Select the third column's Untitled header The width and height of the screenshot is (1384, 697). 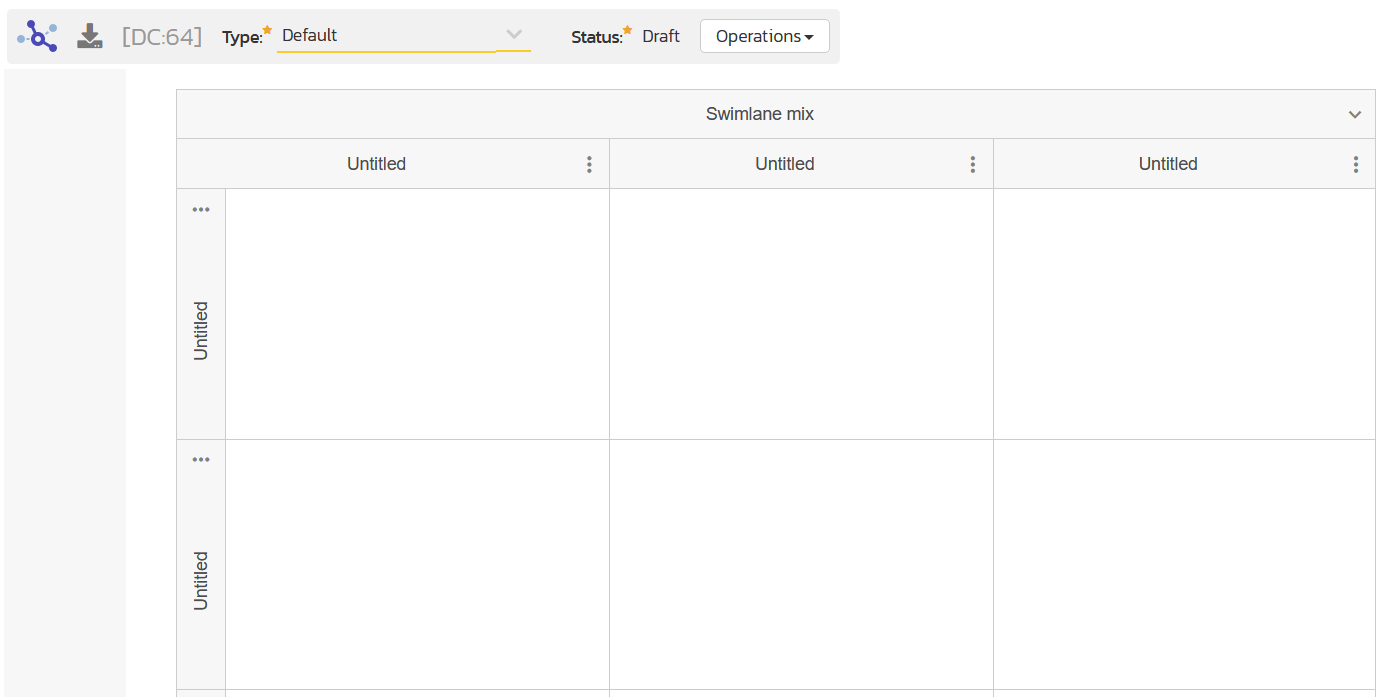pos(1167,164)
